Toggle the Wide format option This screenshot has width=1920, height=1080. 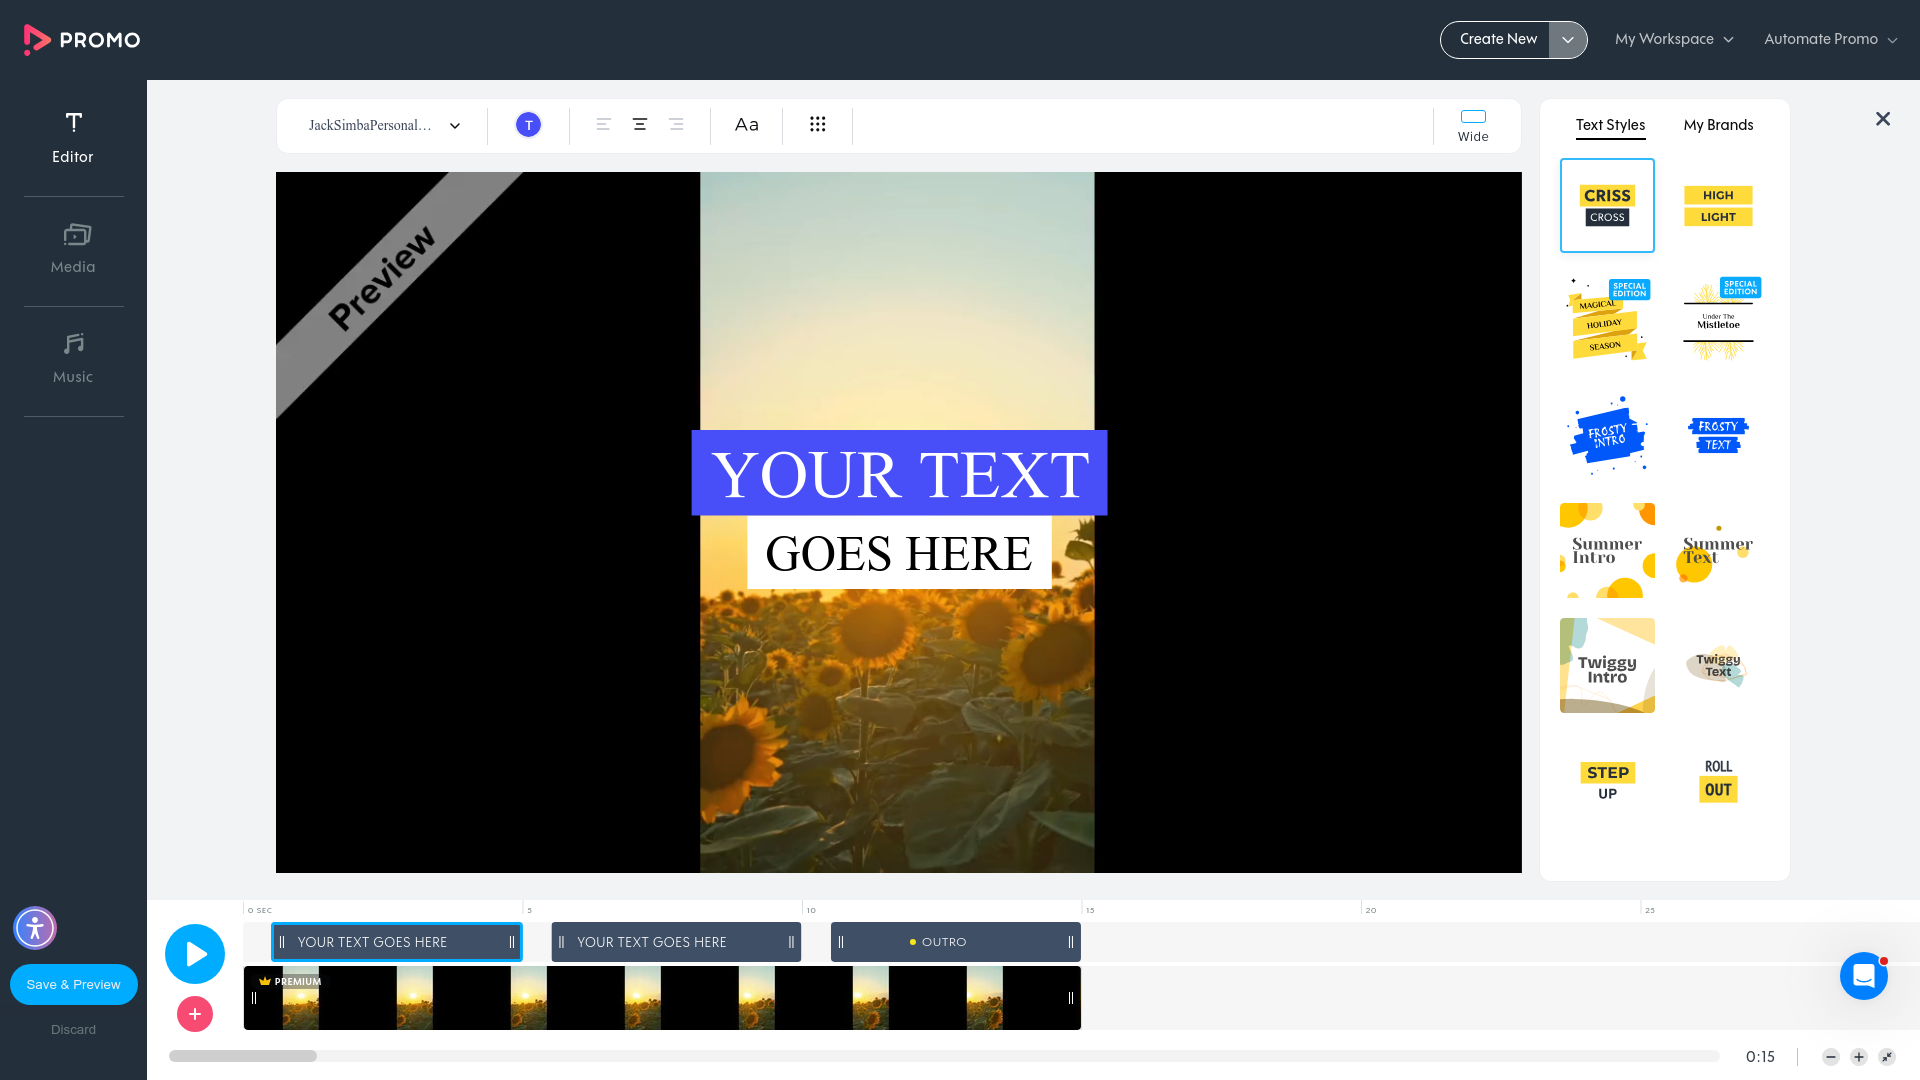click(x=1472, y=125)
